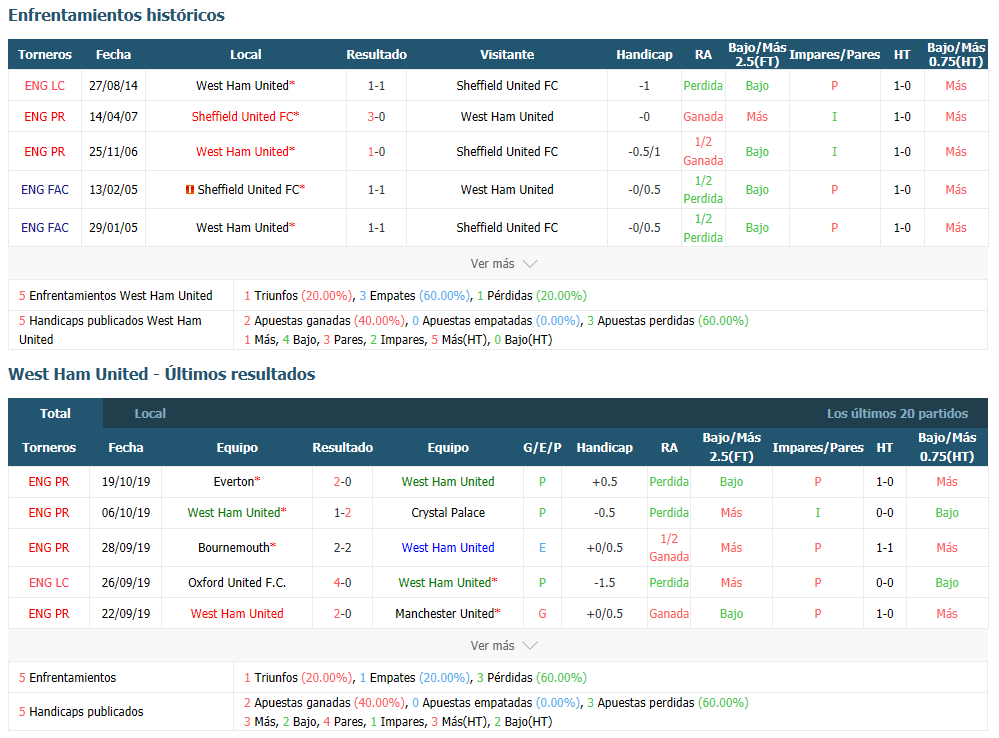The image size is (999, 738).
Task: Click West Ham United Últimos resultados heading
Action: [x=162, y=374]
